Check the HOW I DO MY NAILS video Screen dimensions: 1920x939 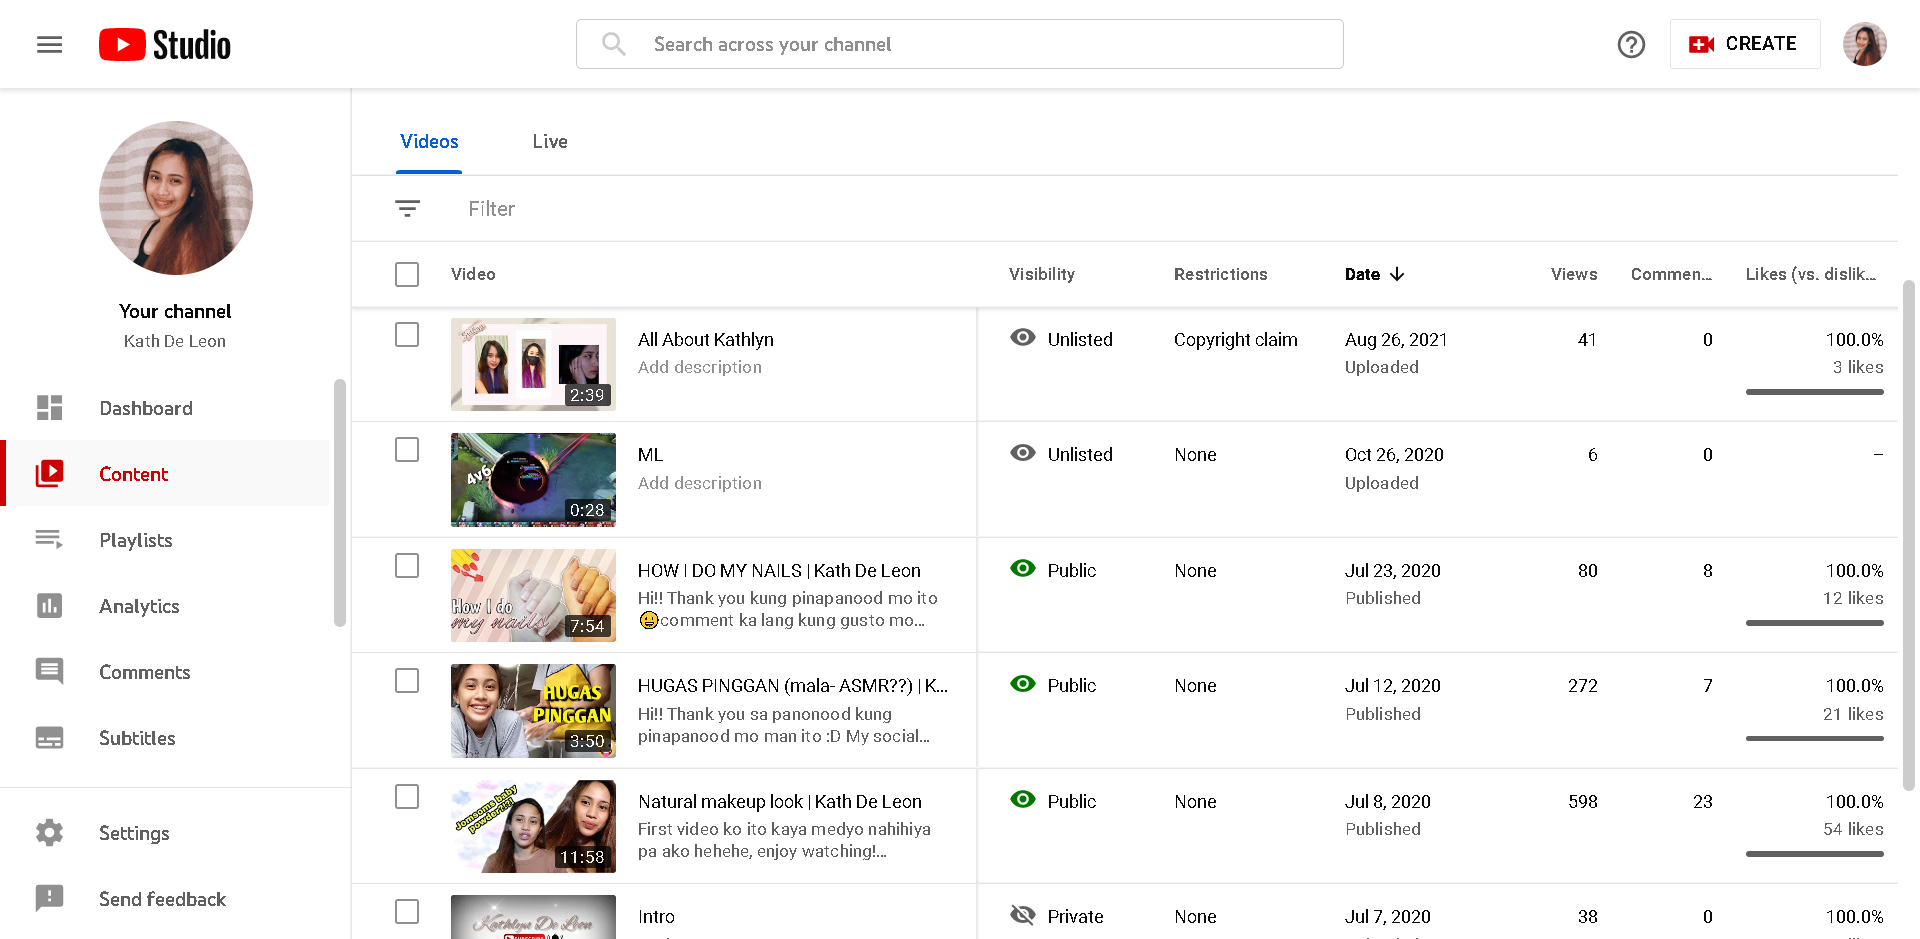click(407, 566)
